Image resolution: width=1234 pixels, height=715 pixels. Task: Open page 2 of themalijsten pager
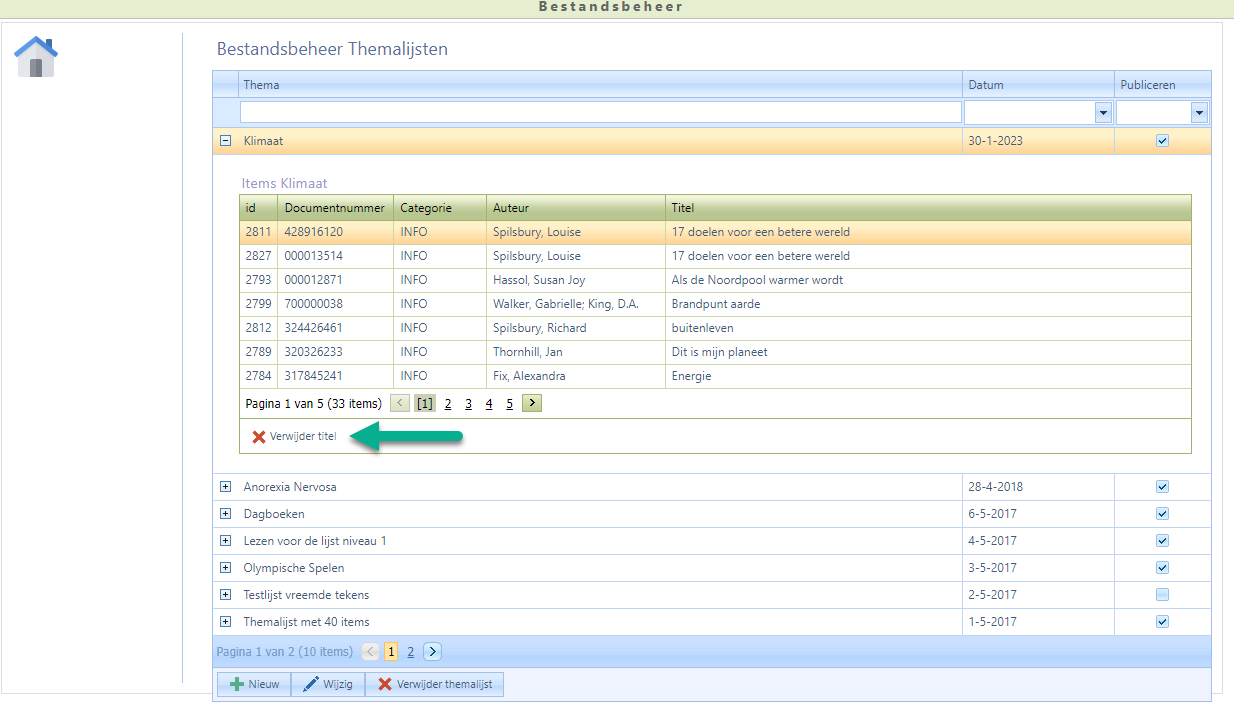[x=410, y=651]
